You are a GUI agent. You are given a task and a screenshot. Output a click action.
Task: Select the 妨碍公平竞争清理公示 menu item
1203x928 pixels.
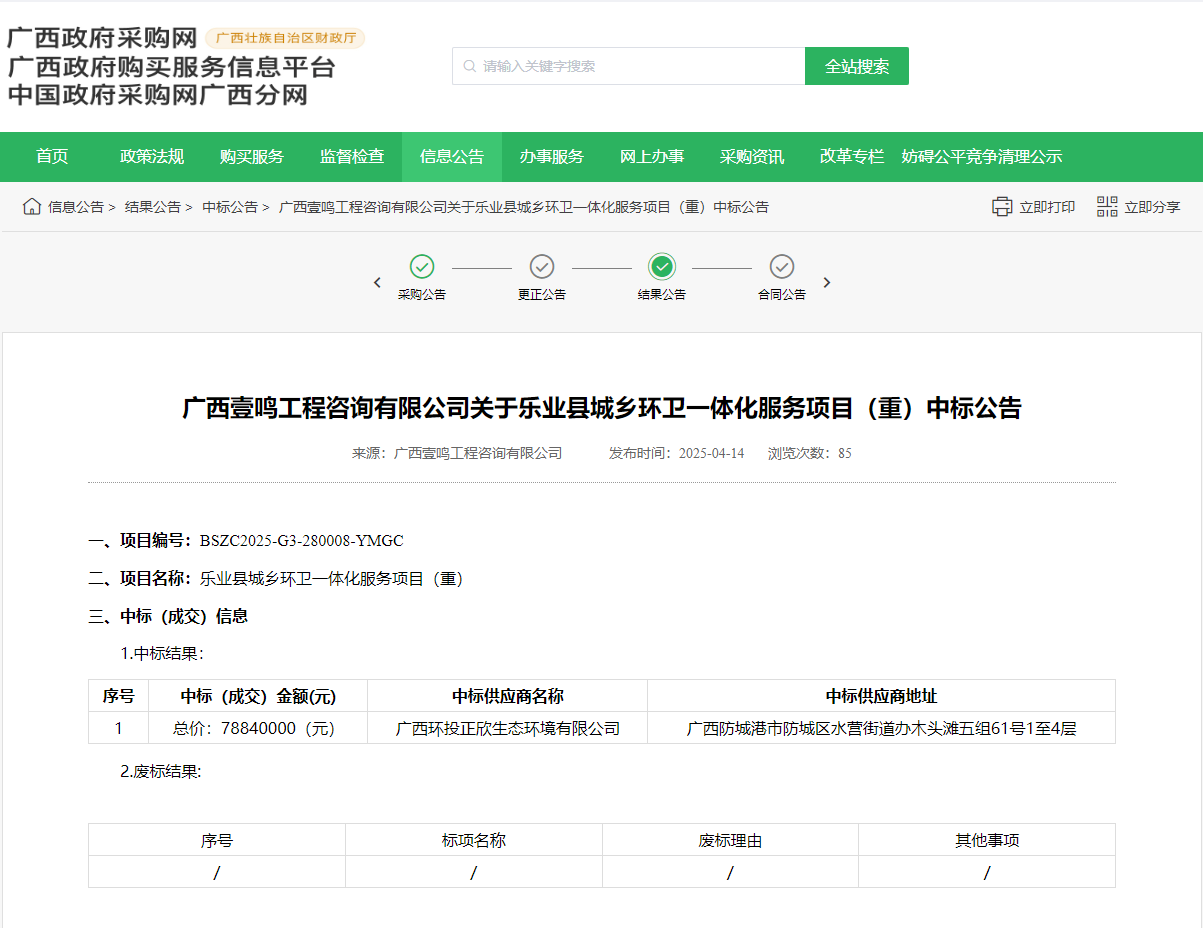981,157
